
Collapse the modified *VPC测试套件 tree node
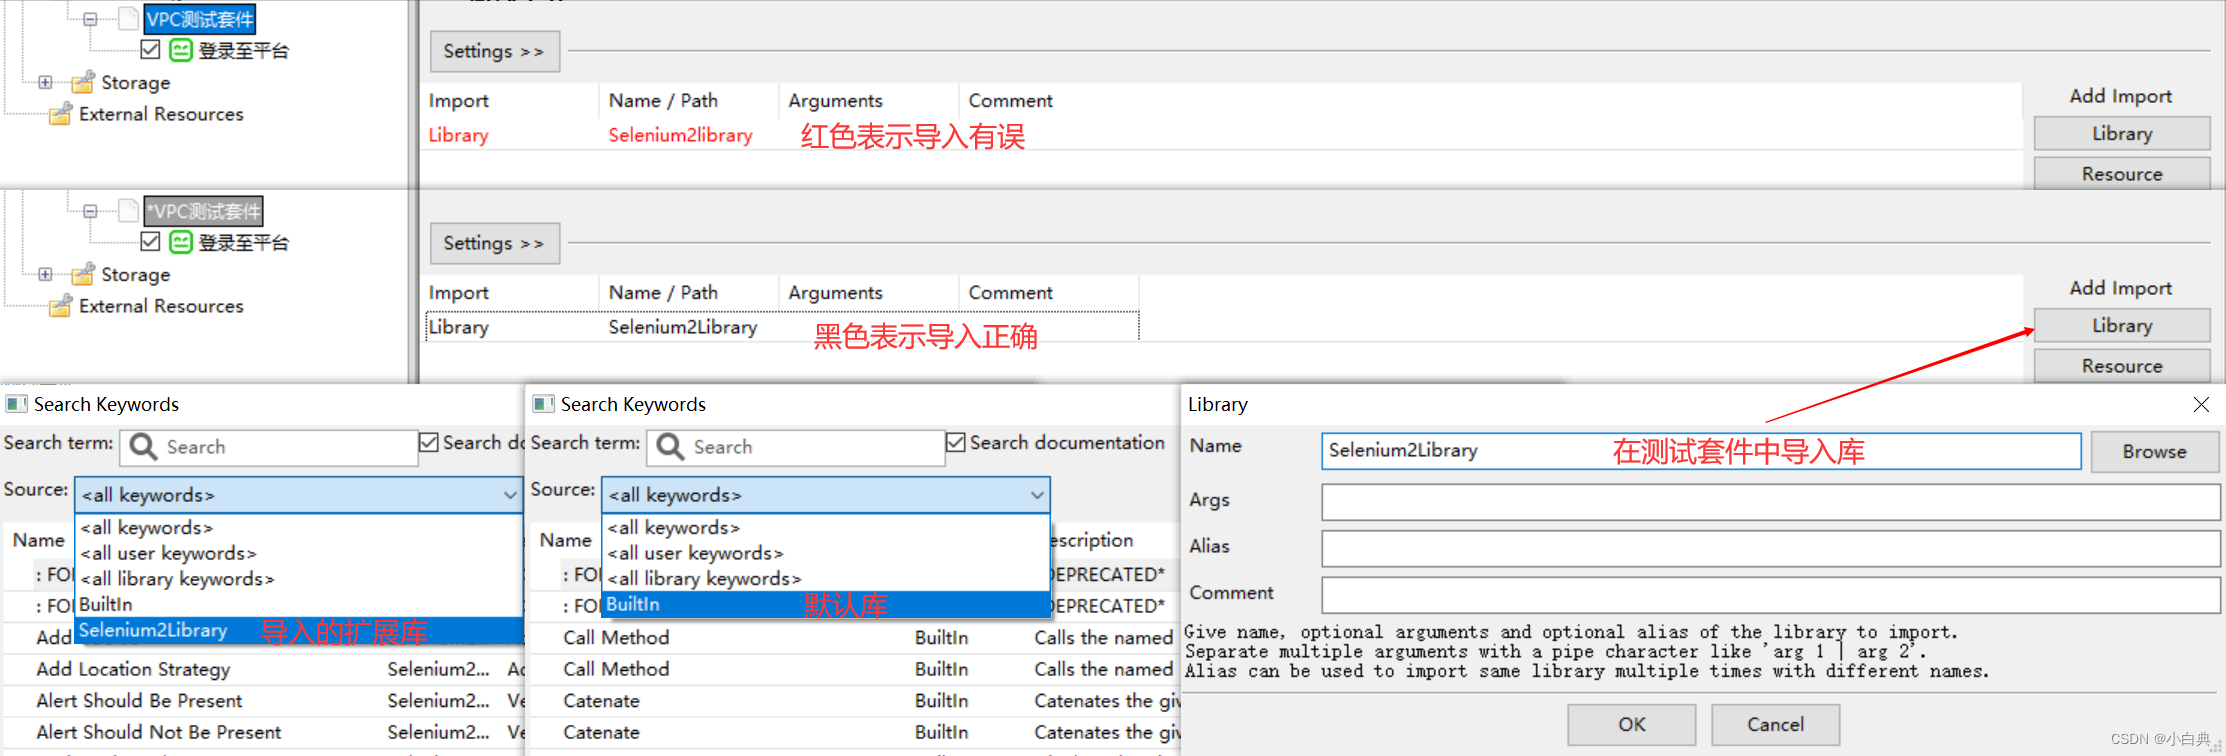(90, 211)
